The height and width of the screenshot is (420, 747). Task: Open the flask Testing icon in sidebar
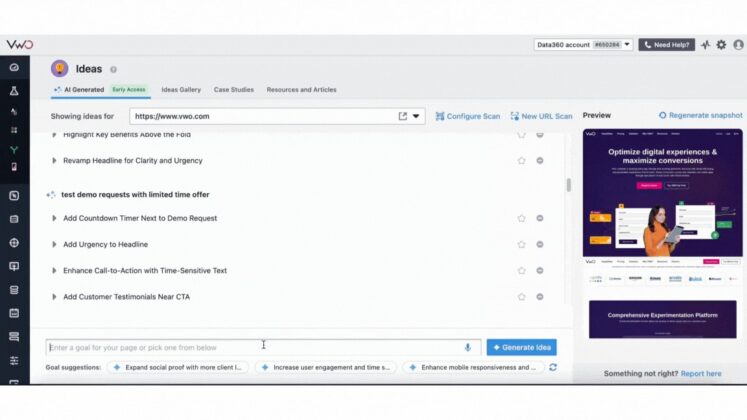coord(14,90)
